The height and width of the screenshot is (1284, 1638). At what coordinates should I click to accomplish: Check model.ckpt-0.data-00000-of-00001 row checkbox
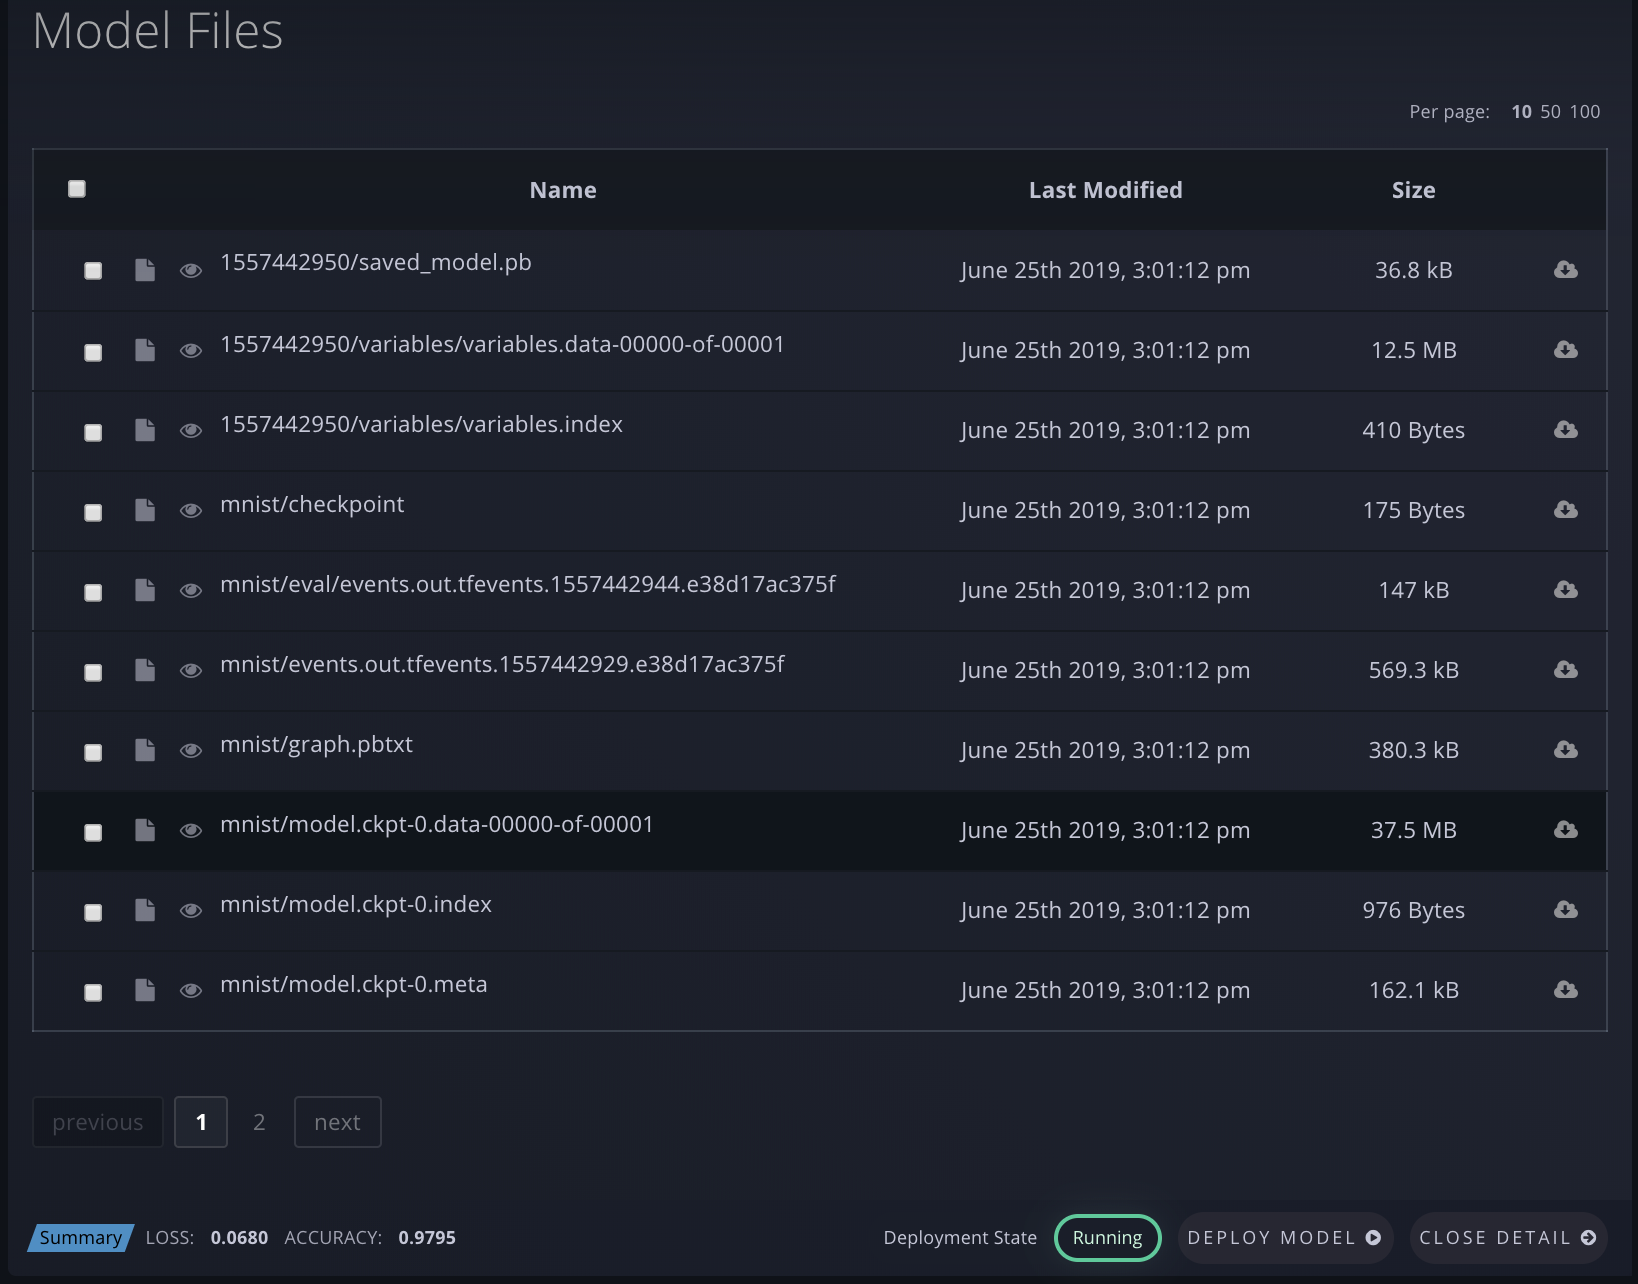tap(93, 832)
